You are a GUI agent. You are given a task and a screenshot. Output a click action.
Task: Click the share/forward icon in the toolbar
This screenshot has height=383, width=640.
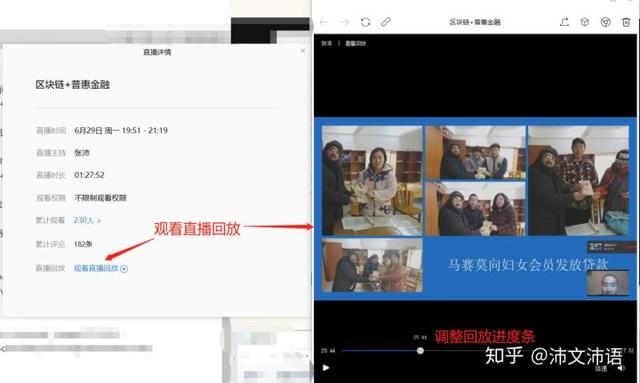click(564, 22)
